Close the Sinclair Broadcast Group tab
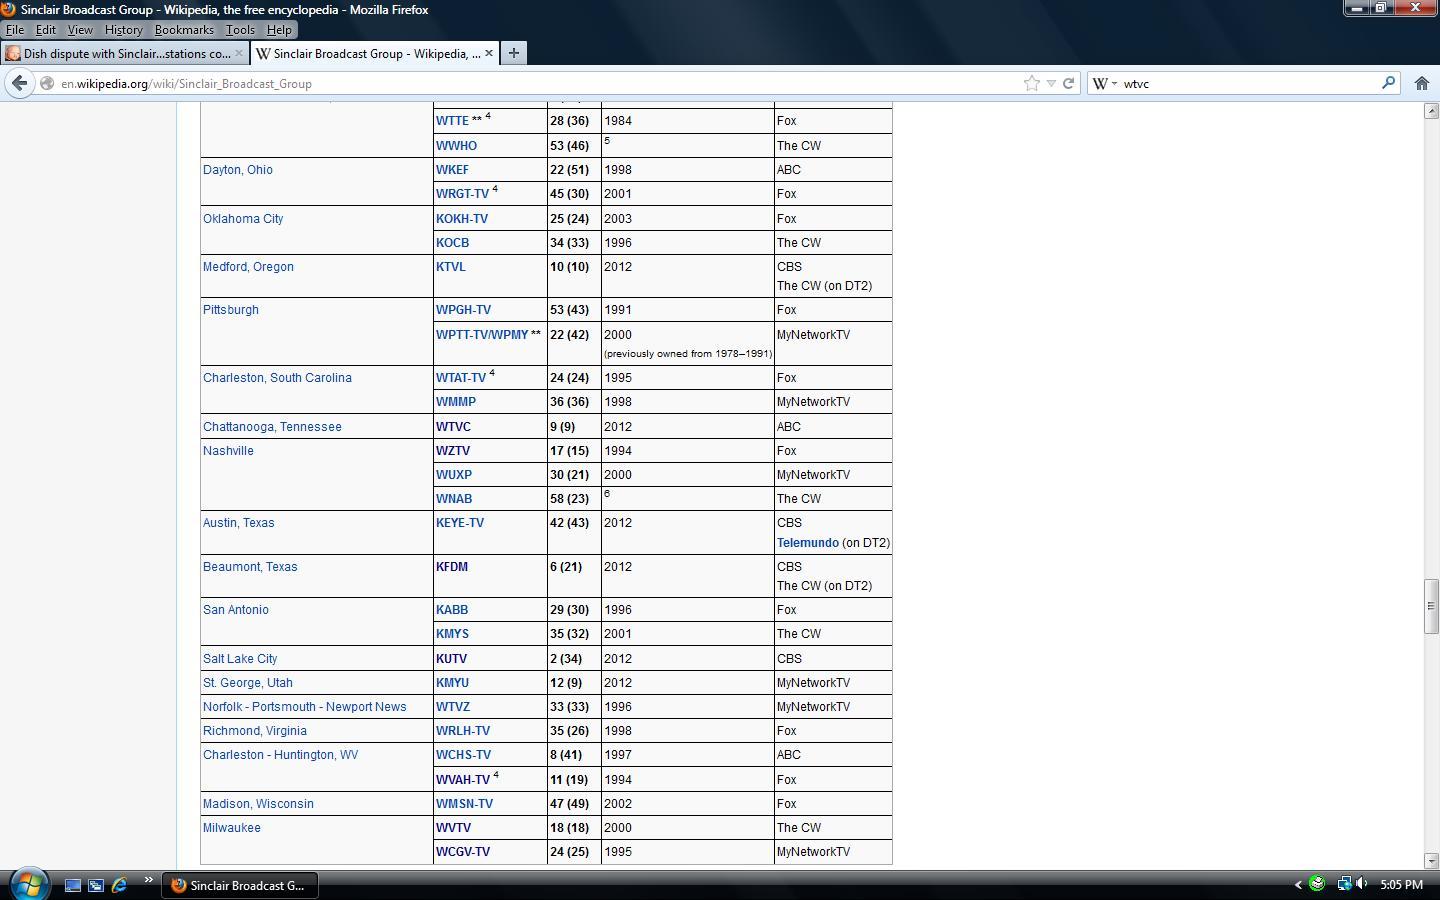The image size is (1440, 900). (x=489, y=53)
